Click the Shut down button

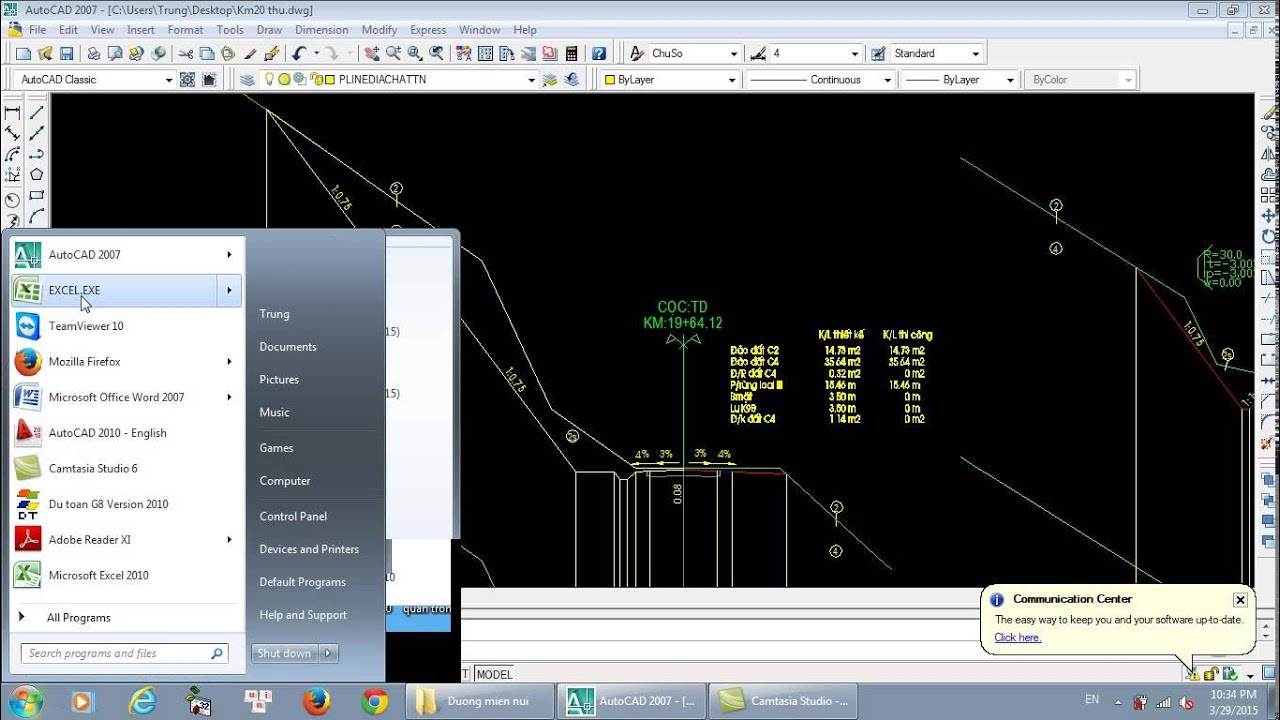pyautogui.click(x=285, y=653)
